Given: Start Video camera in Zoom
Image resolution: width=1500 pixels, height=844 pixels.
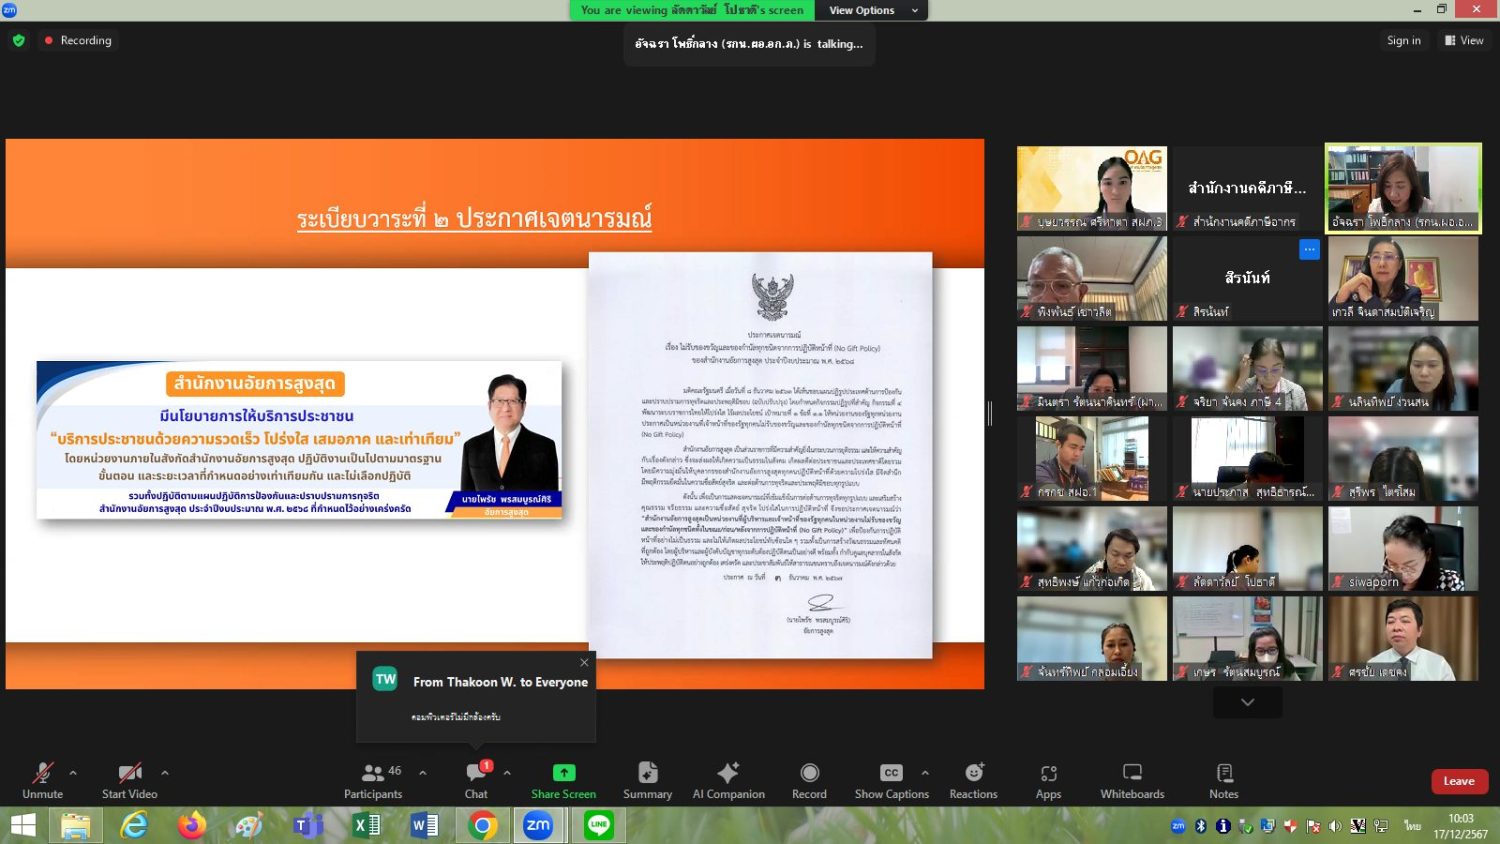Looking at the screenshot, I should (129, 774).
